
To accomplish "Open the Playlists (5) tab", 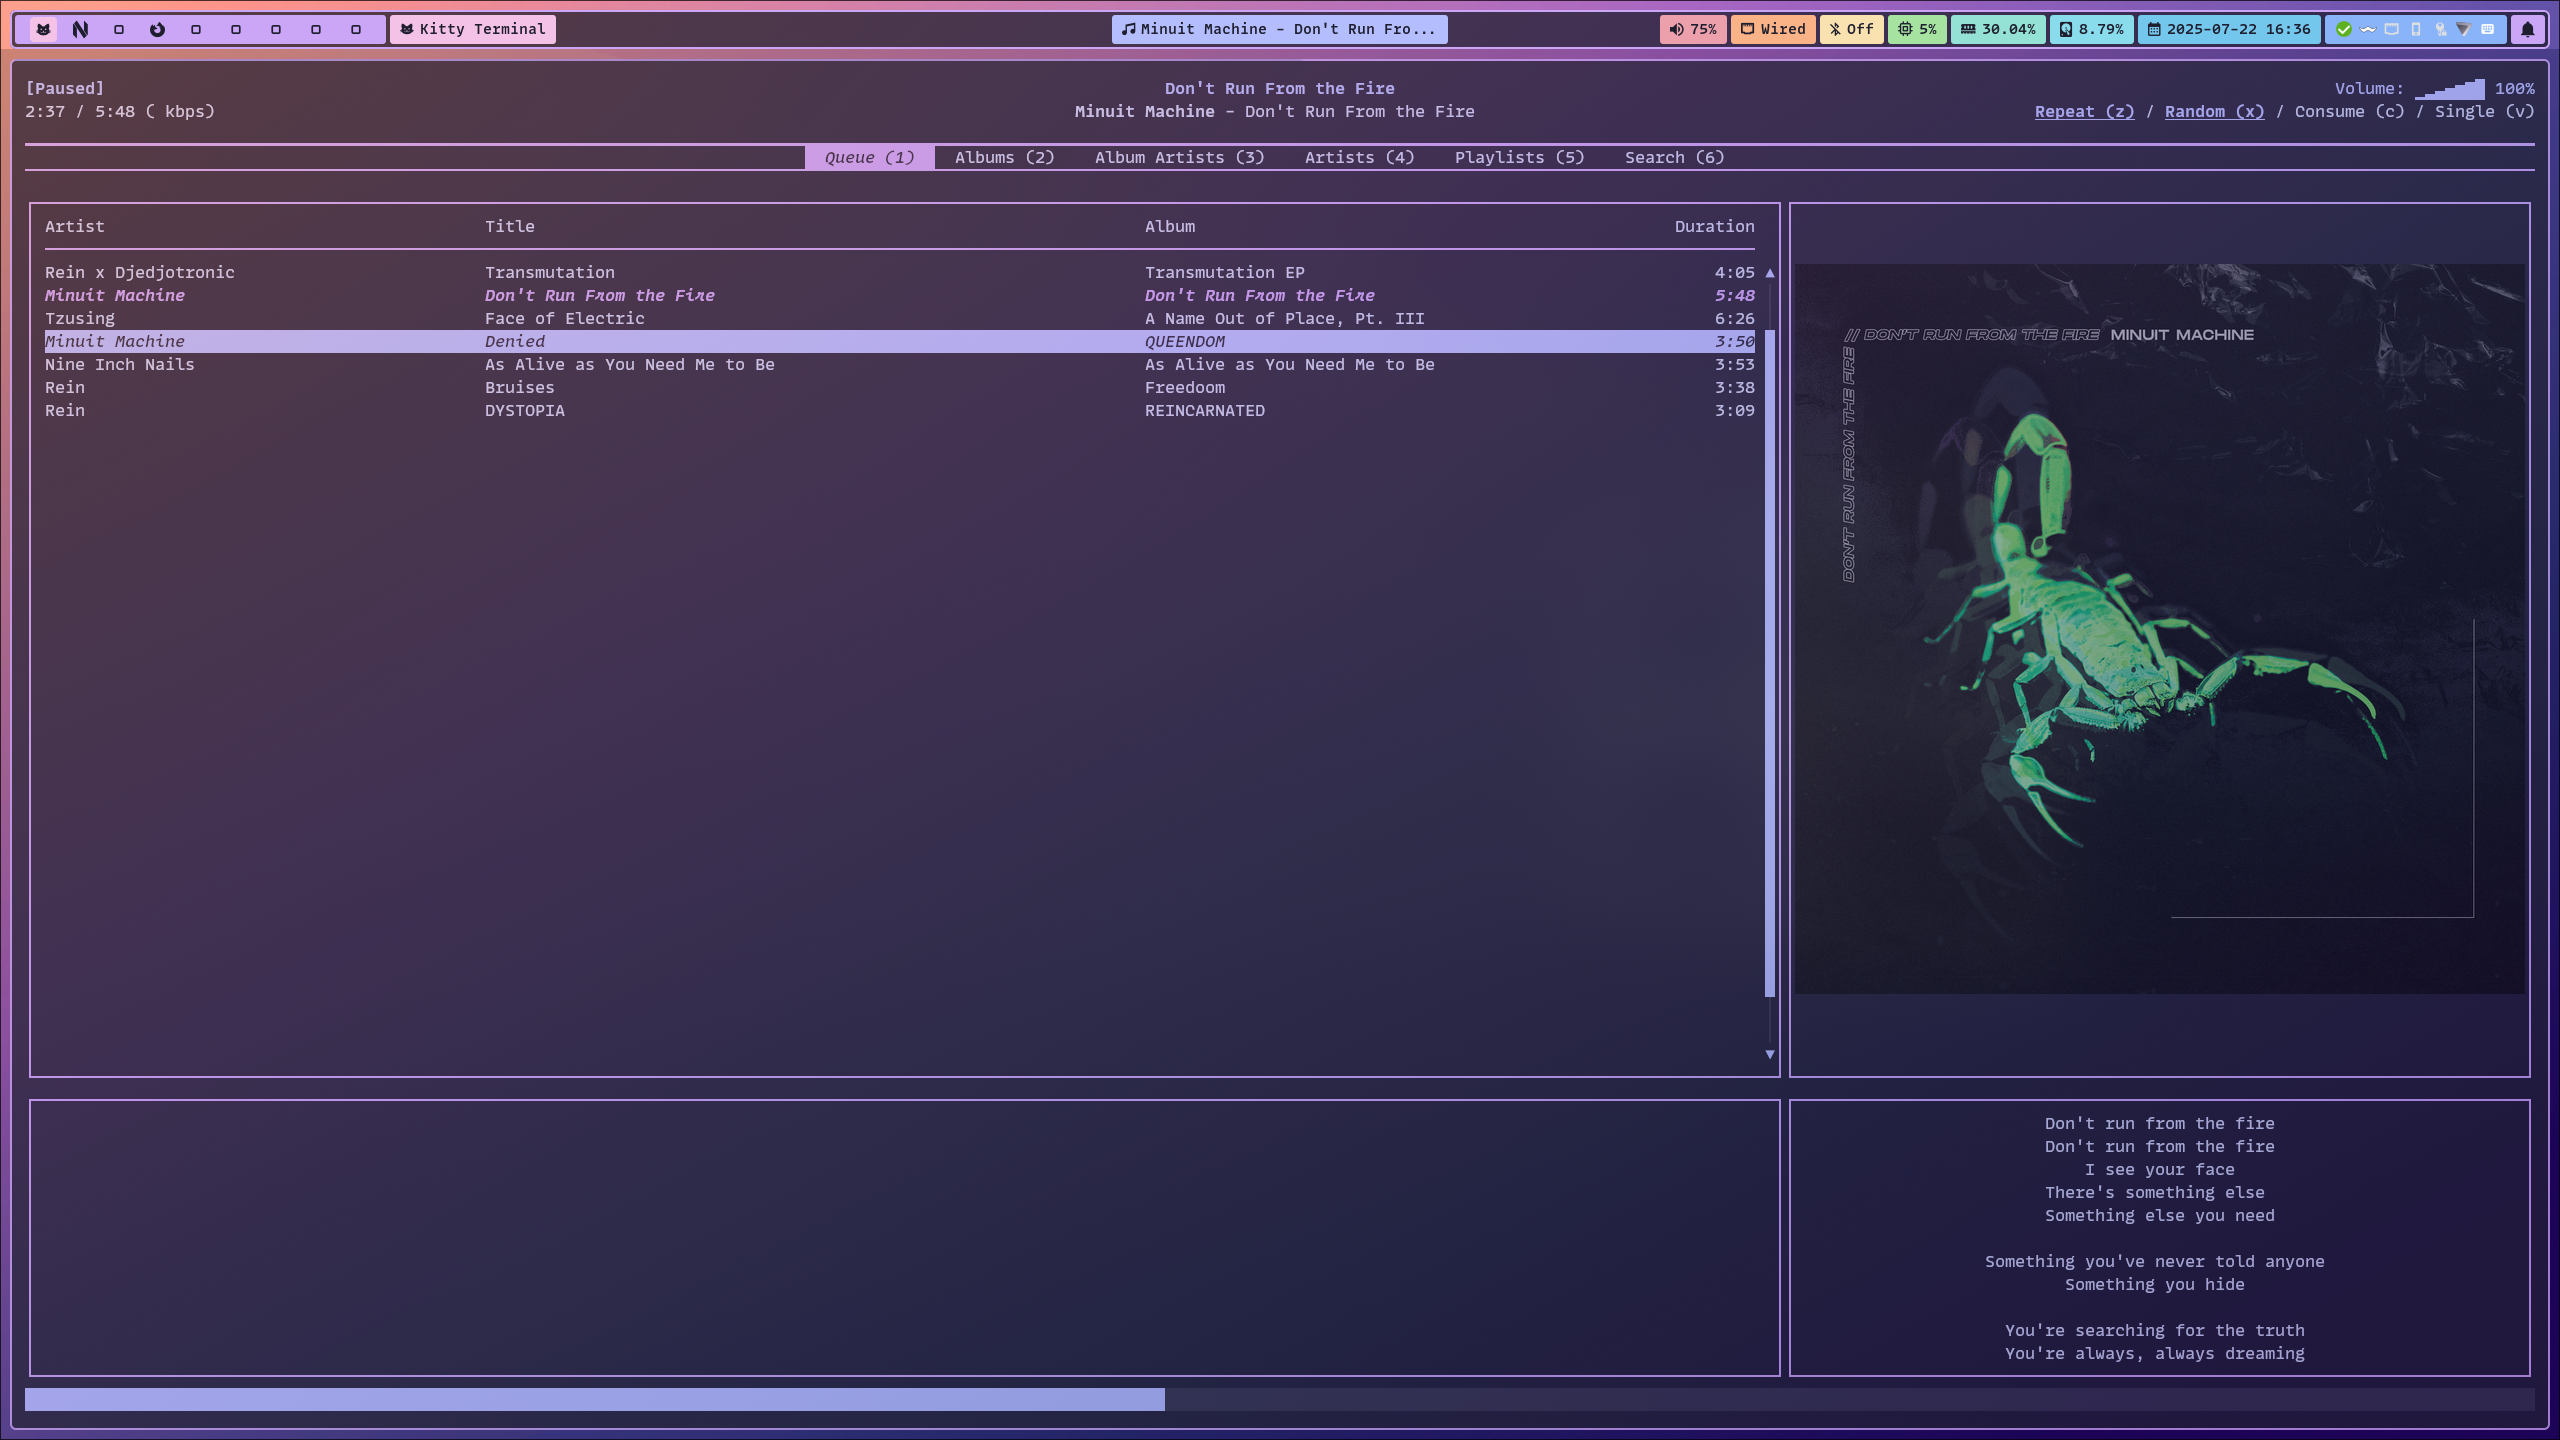I will [1519, 158].
